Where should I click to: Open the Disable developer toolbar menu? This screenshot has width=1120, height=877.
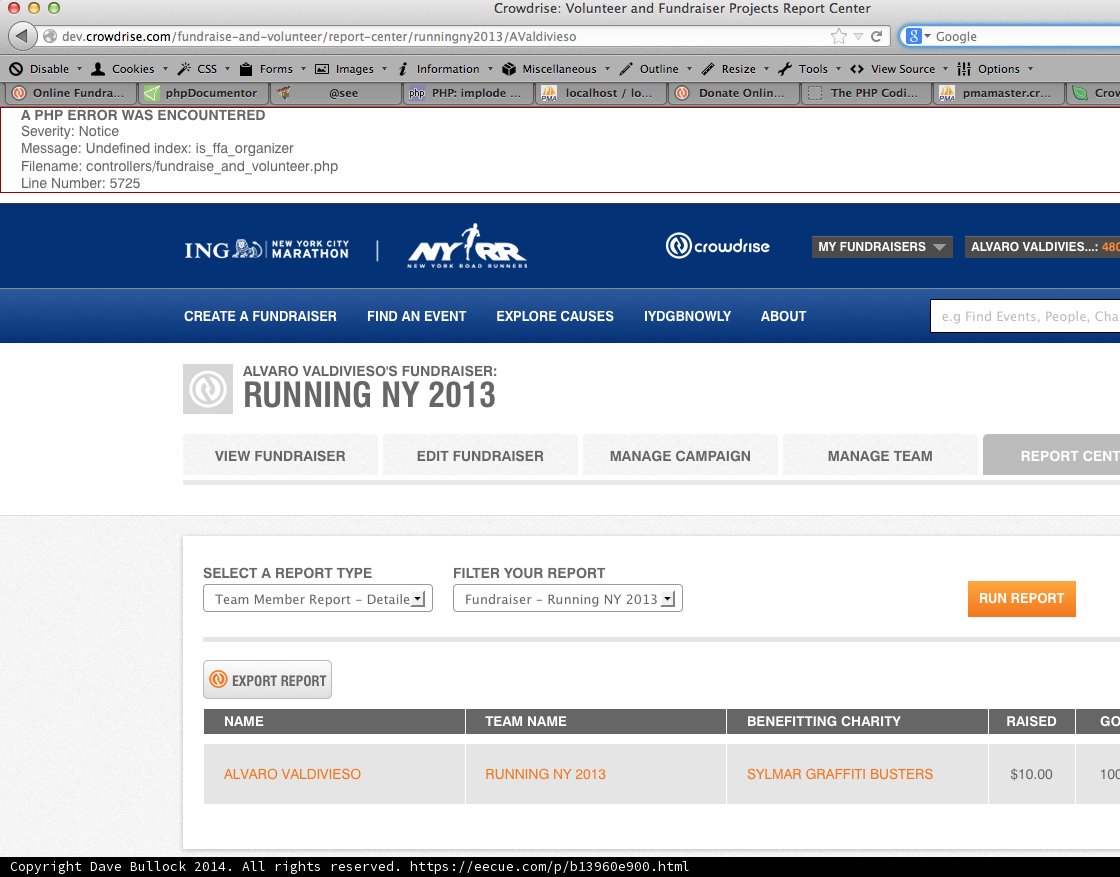click(45, 69)
